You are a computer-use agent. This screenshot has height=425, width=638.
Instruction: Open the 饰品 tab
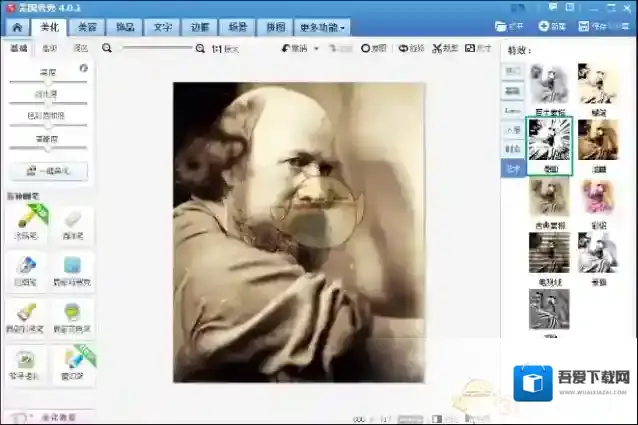click(125, 27)
